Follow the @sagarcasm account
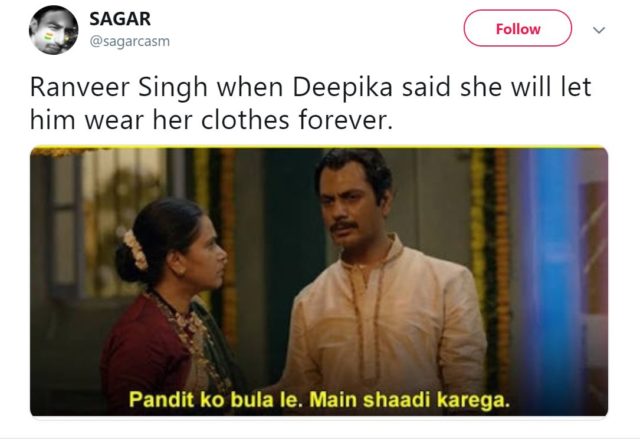 (518, 29)
